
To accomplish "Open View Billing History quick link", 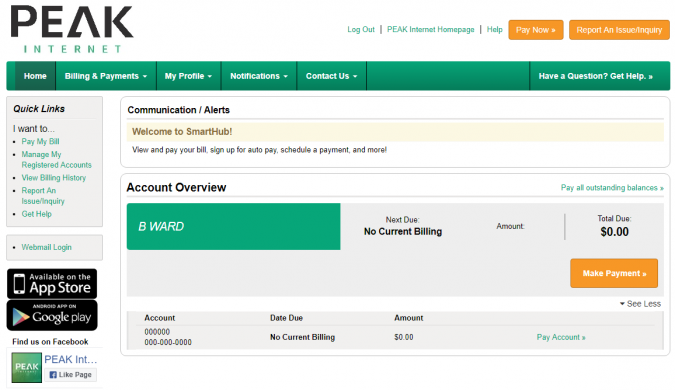I will (x=54, y=178).
